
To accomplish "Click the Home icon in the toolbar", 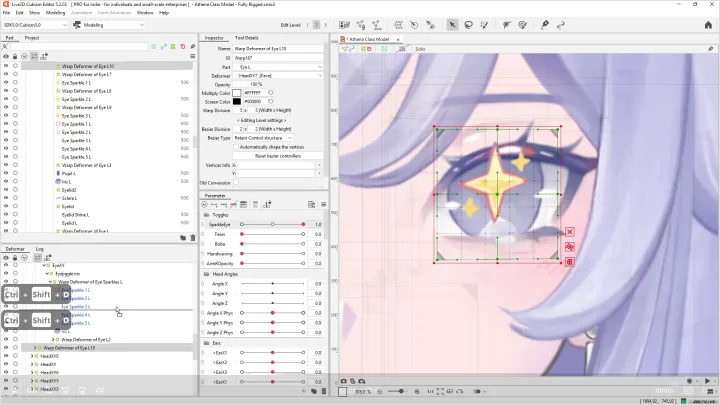I will 708,25.
